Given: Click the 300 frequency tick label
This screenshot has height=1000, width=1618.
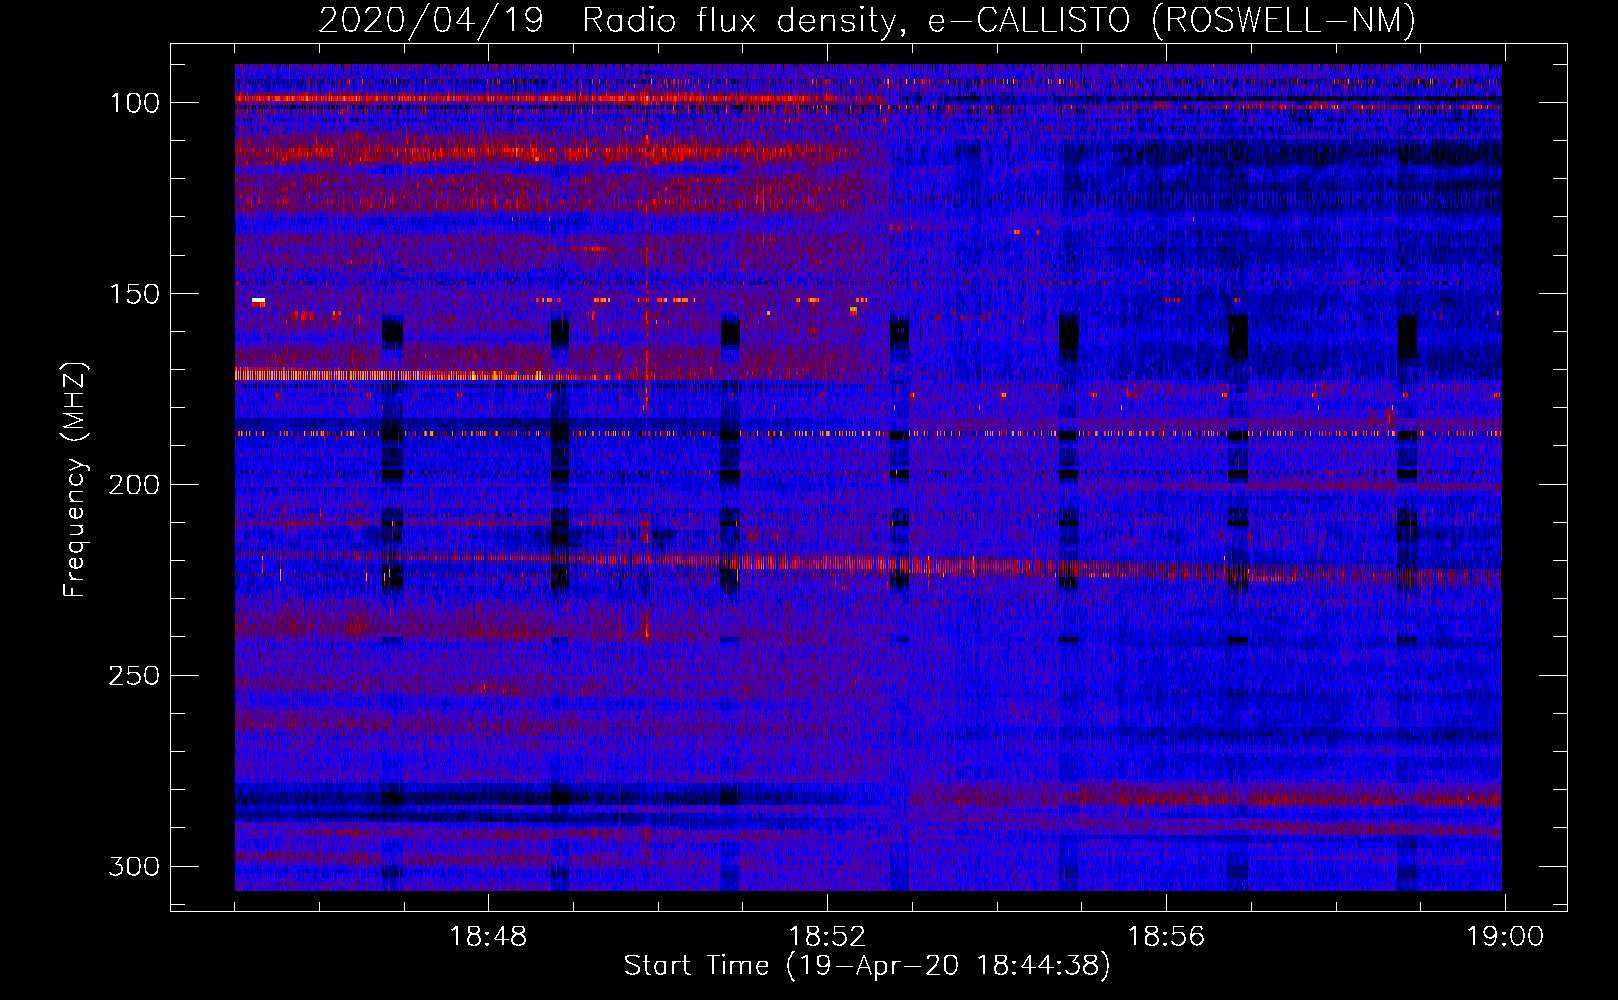Looking at the screenshot, I should click(134, 866).
